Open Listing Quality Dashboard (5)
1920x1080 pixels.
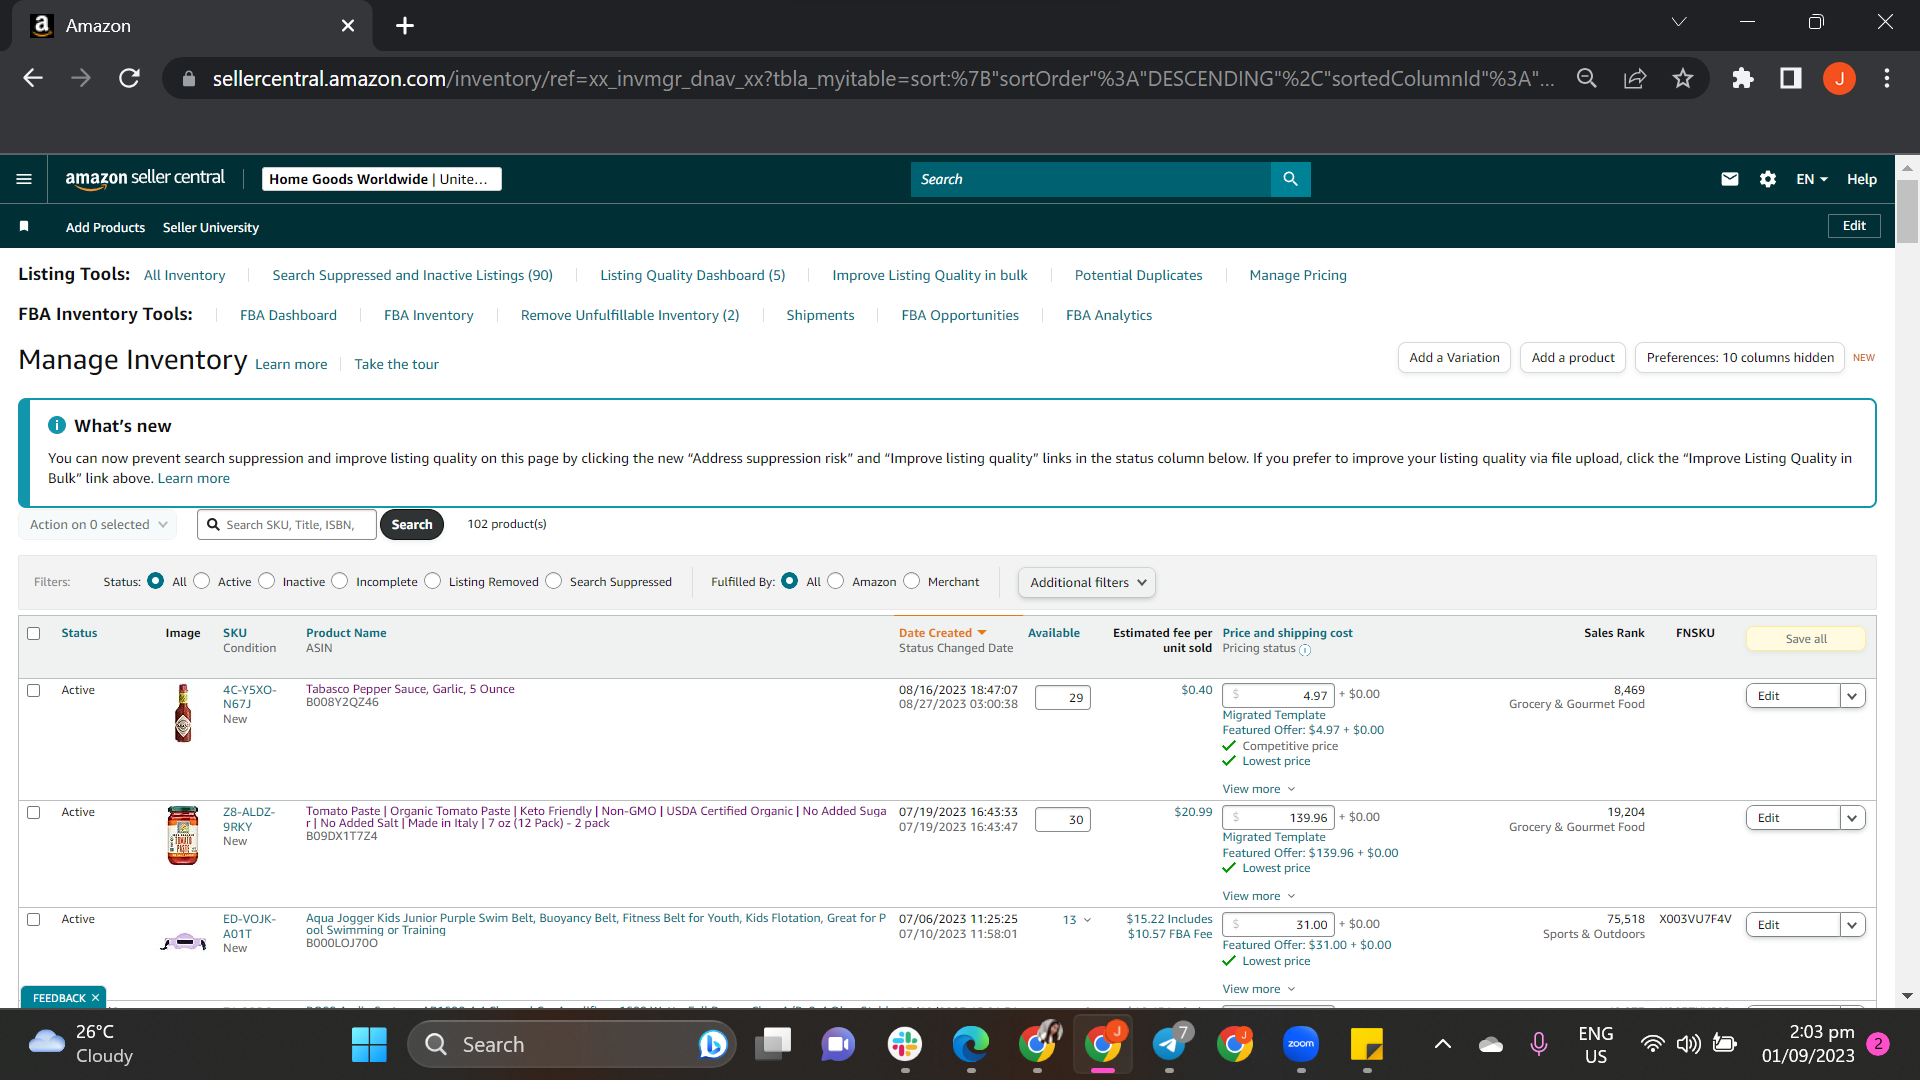click(x=693, y=275)
